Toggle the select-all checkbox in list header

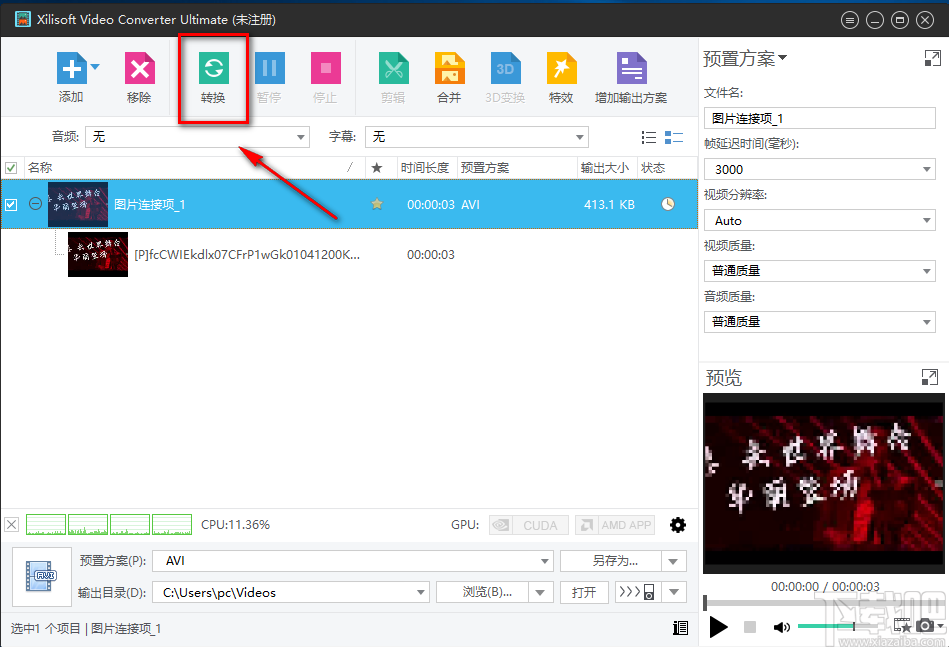[12, 167]
